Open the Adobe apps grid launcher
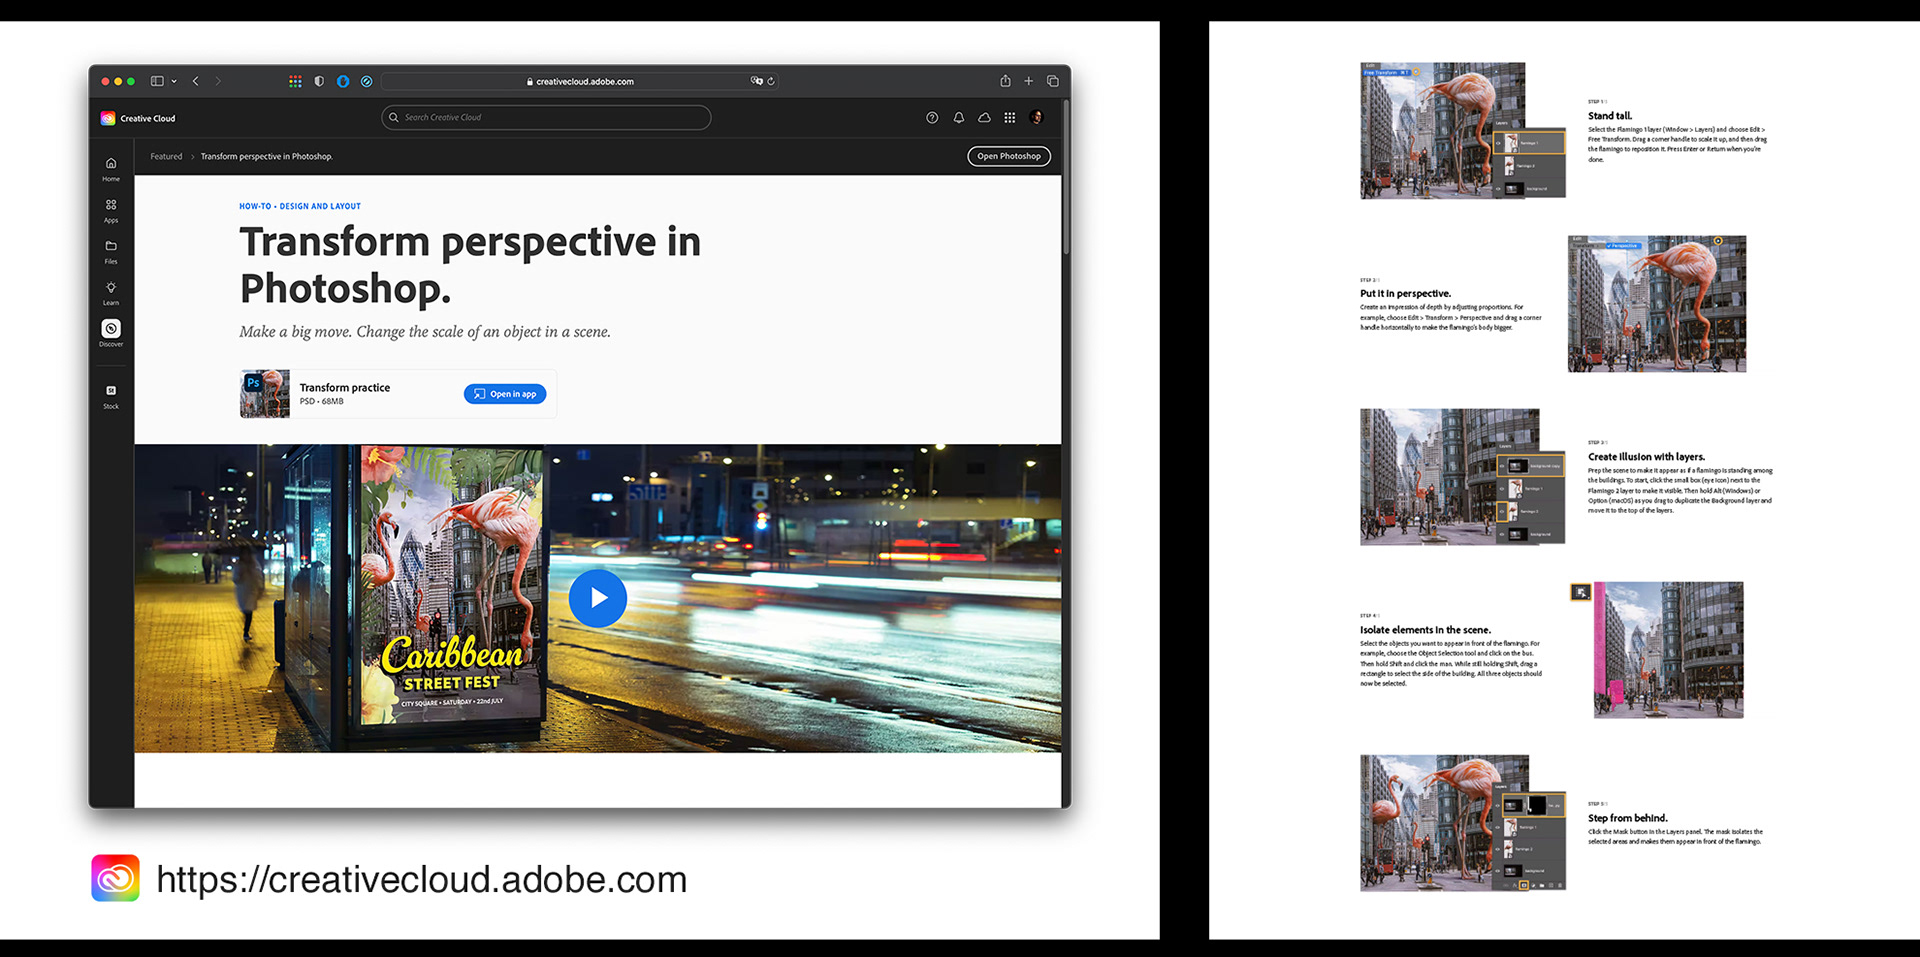This screenshot has height=957, width=1920. point(1010,118)
